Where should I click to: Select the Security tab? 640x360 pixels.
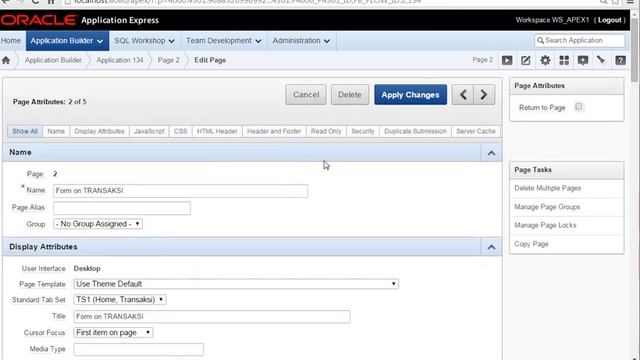tap(363, 131)
